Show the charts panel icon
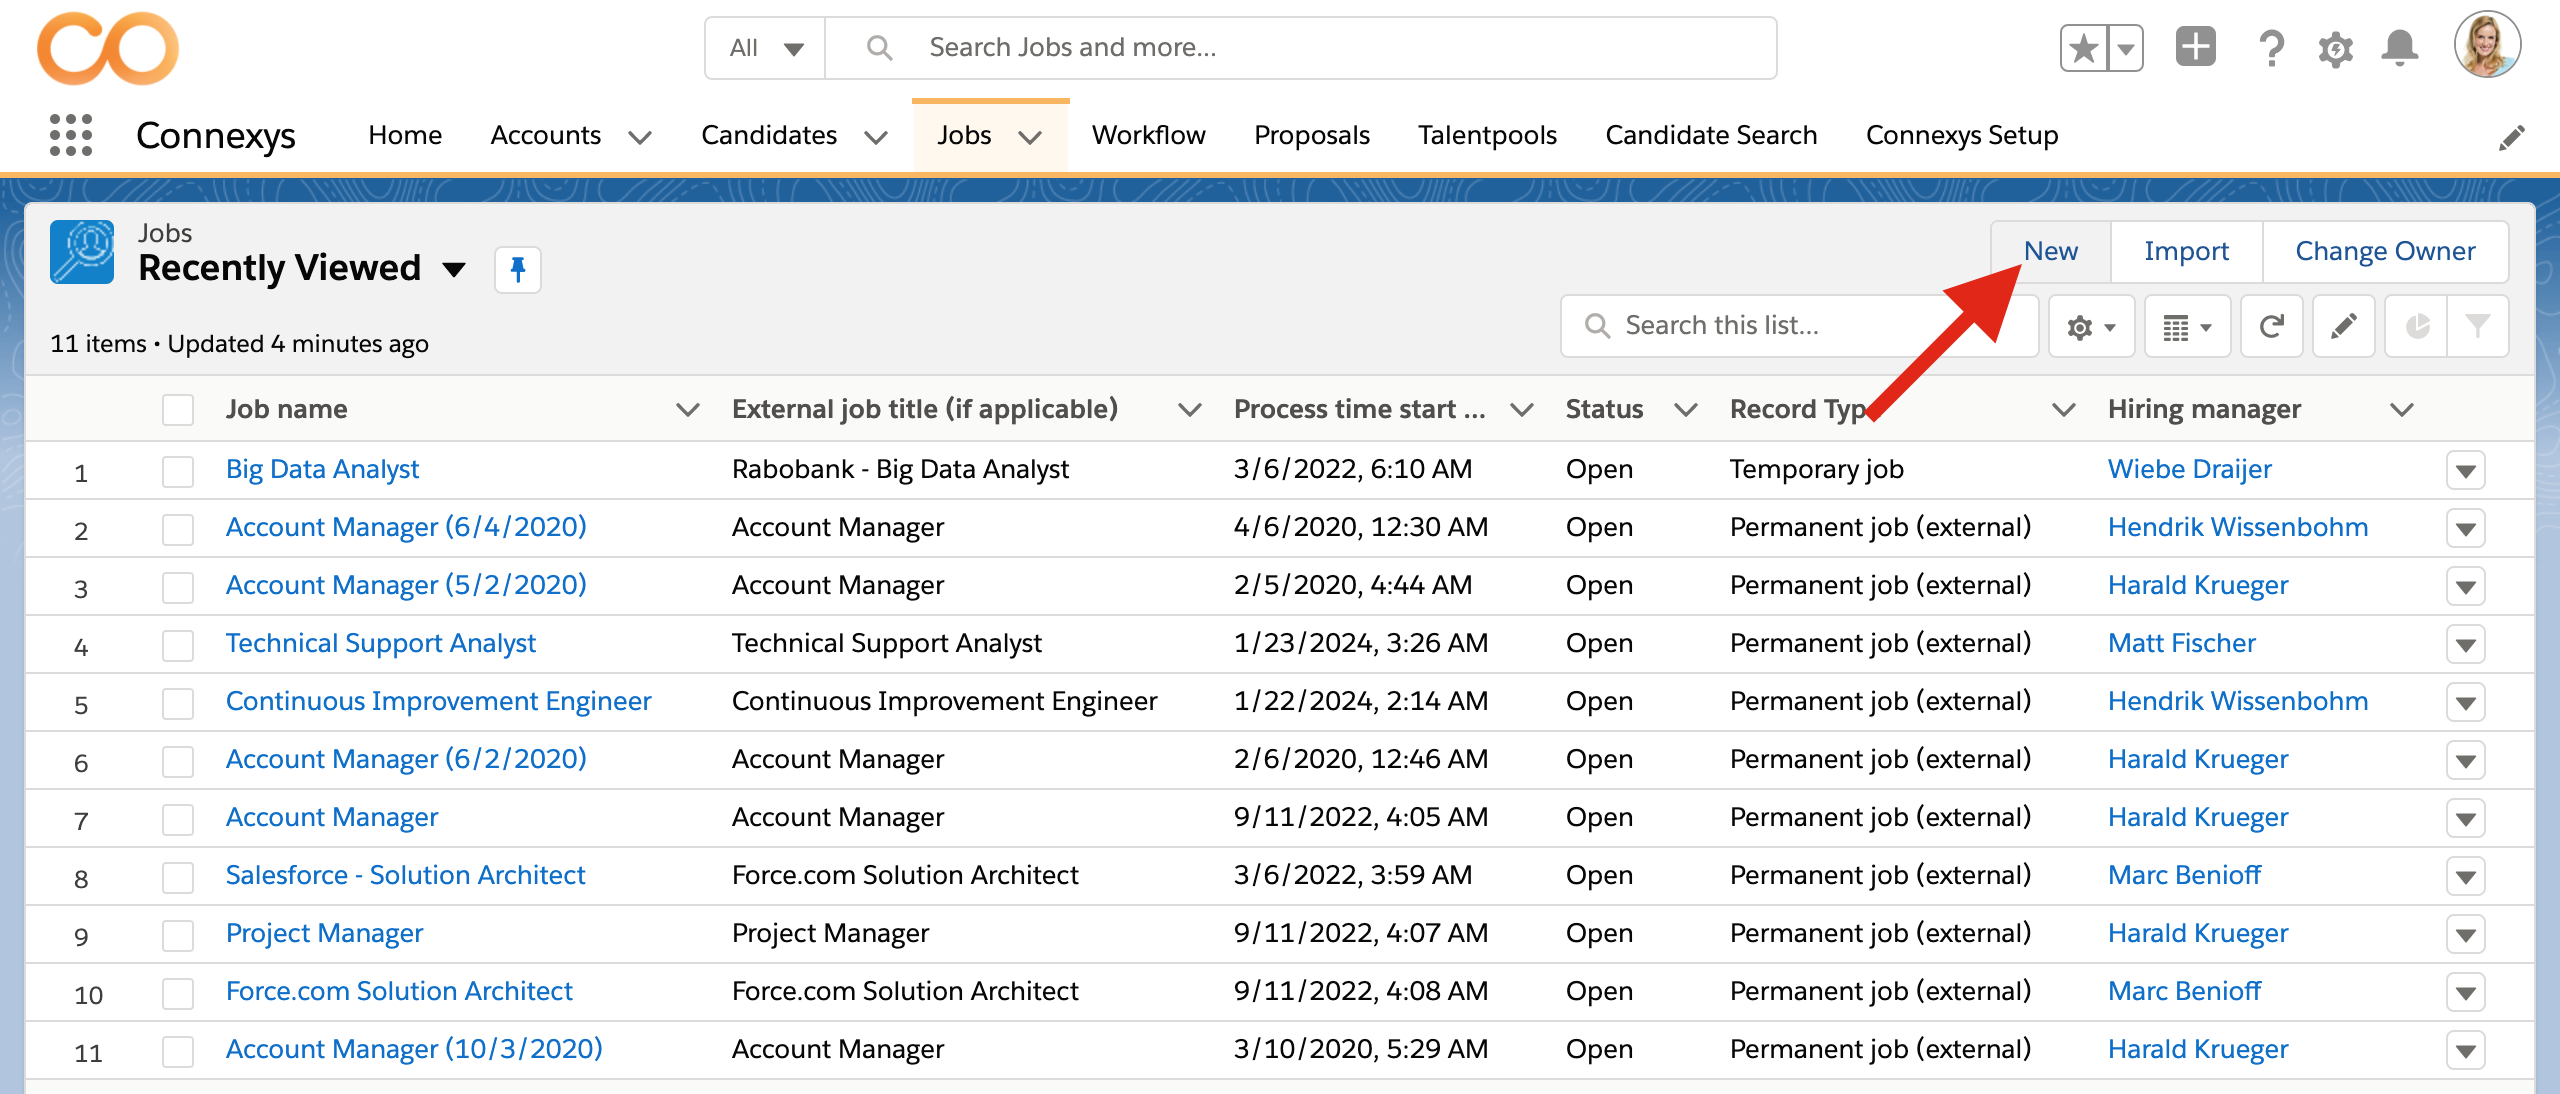This screenshot has width=2560, height=1094. point(2416,327)
